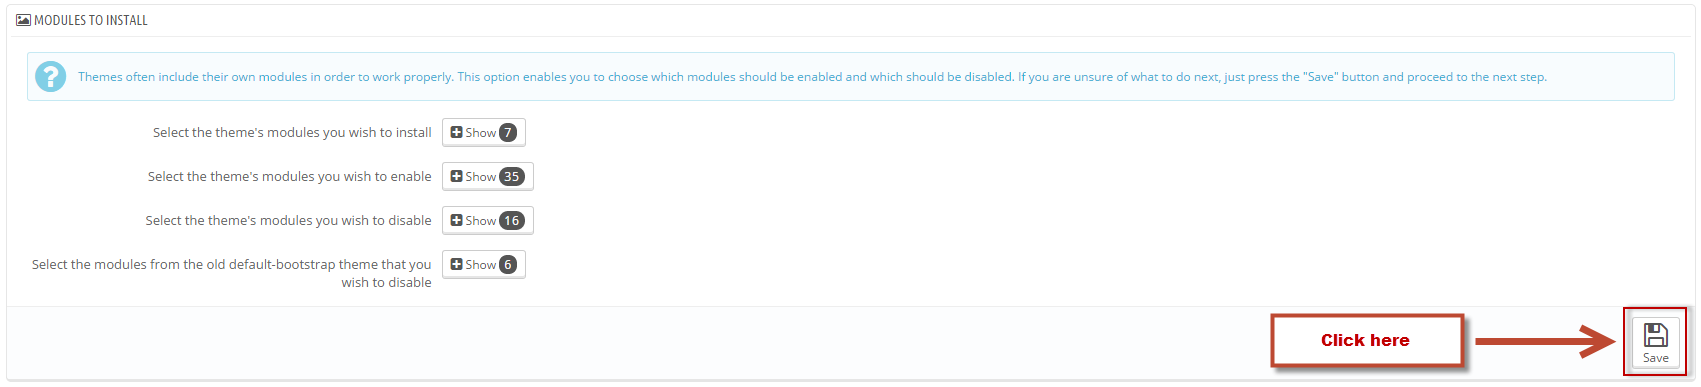
Task: Click the 'Modules To Install' panel heading
Action: pyautogui.click(x=91, y=20)
